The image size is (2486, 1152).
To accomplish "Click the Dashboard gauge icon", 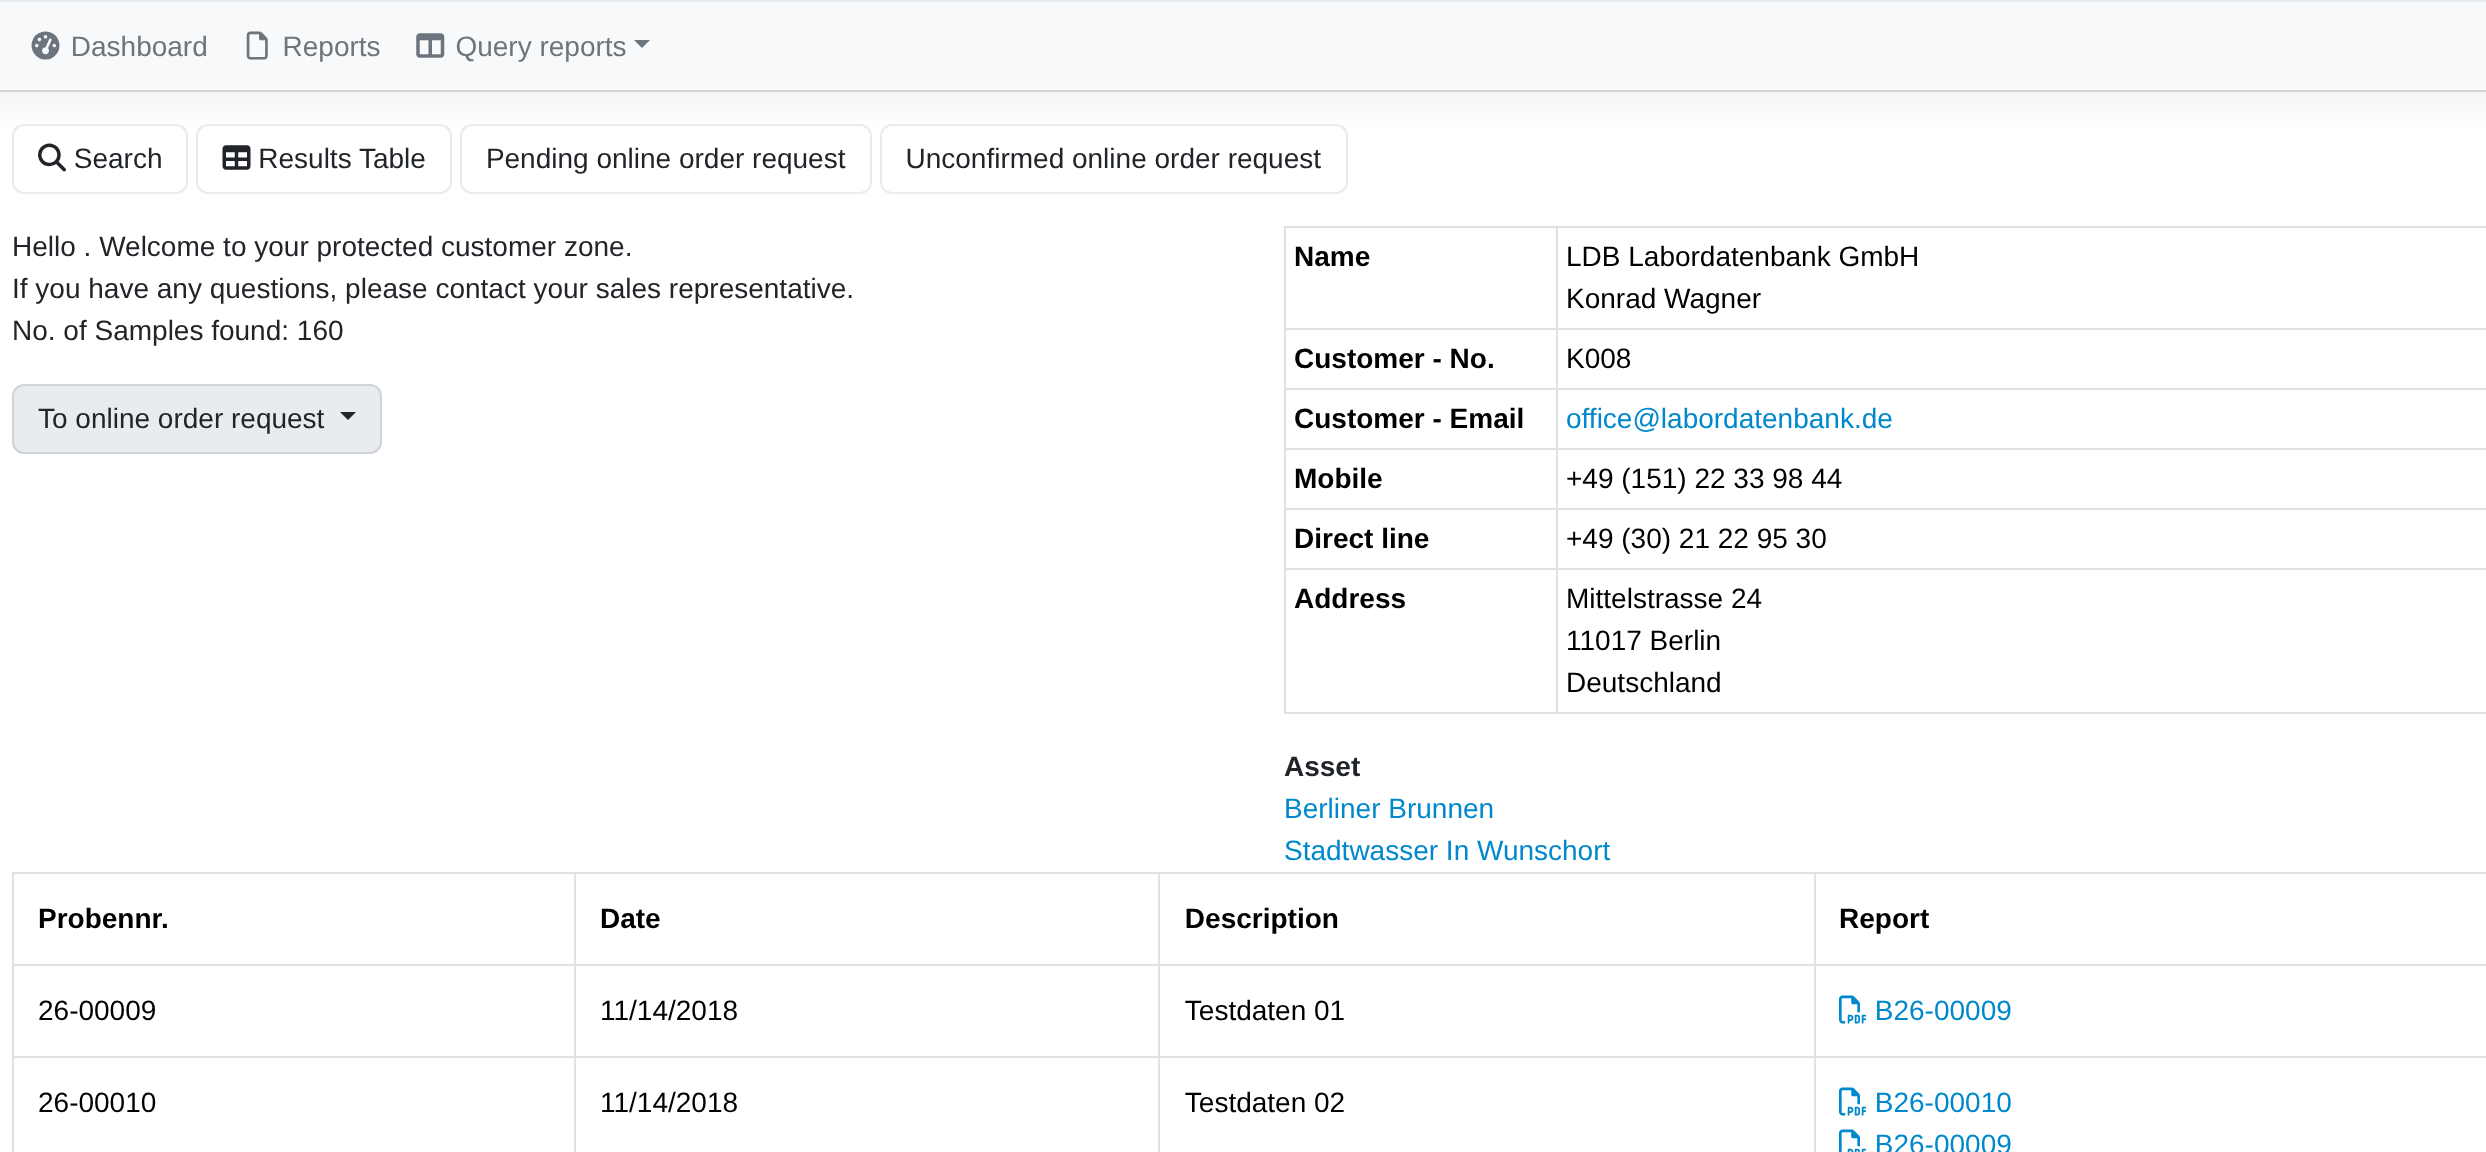I will coord(45,46).
